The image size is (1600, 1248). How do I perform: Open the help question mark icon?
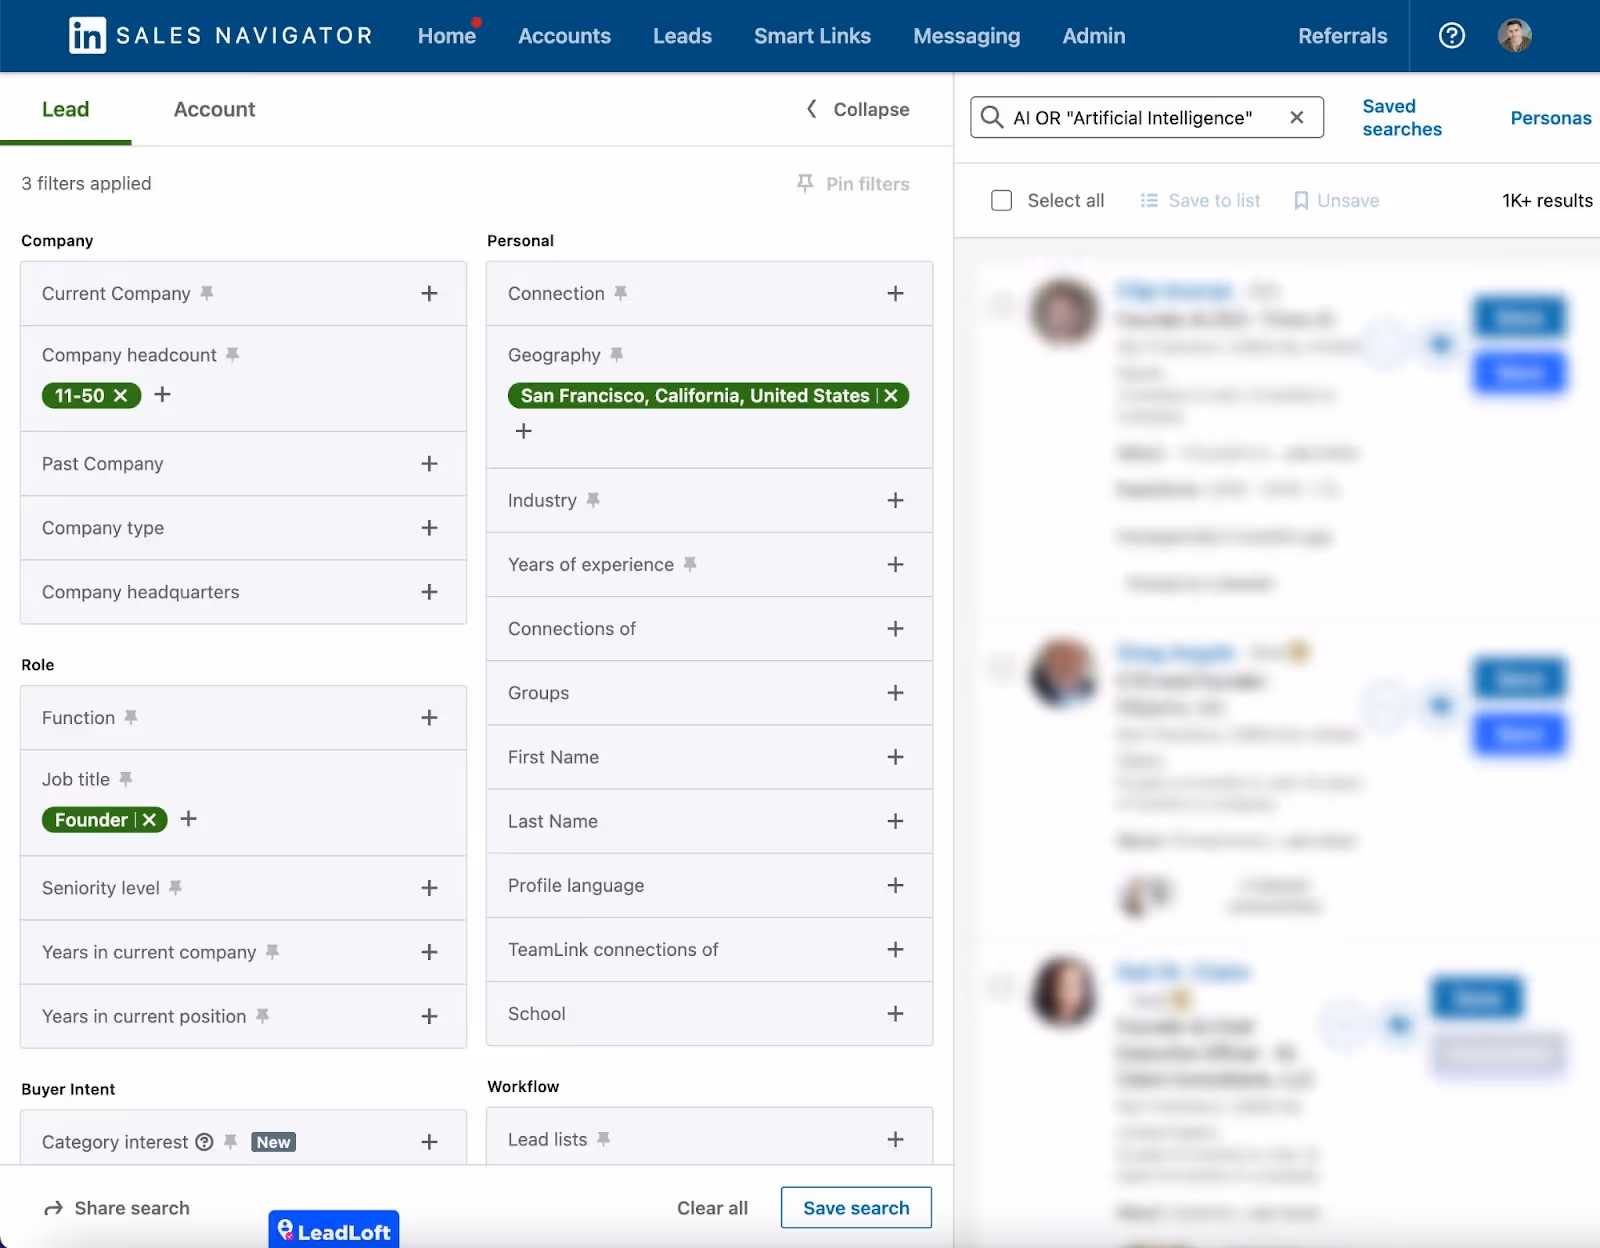point(1451,36)
